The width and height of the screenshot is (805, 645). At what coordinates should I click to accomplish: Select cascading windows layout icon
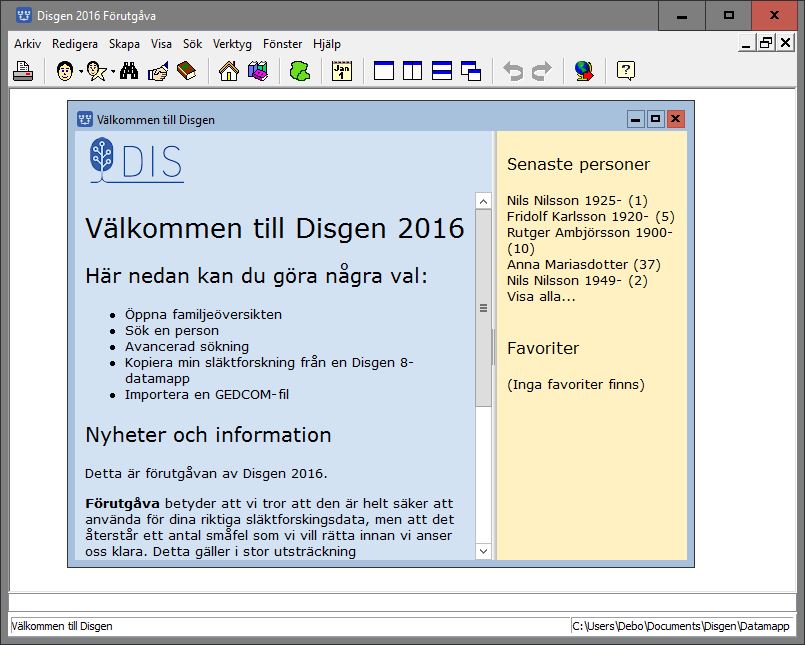pos(471,71)
